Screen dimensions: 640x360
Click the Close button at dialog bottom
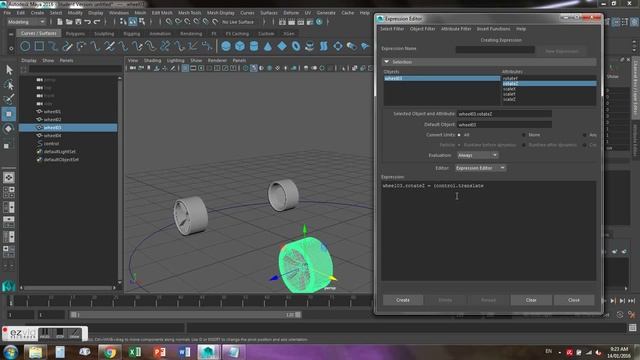(574, 300)
